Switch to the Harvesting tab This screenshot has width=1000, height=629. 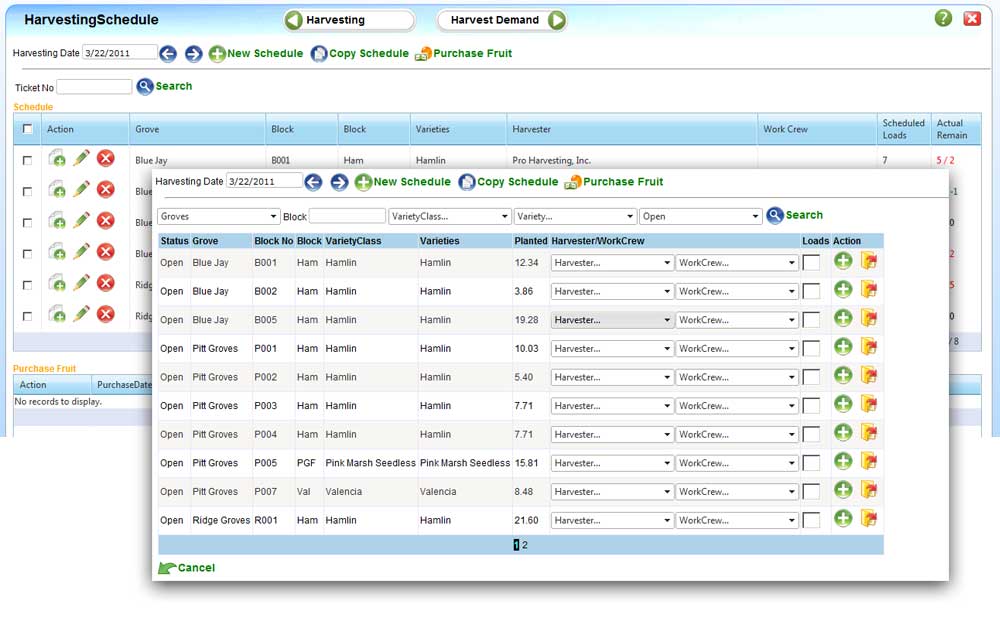(349, 20)
